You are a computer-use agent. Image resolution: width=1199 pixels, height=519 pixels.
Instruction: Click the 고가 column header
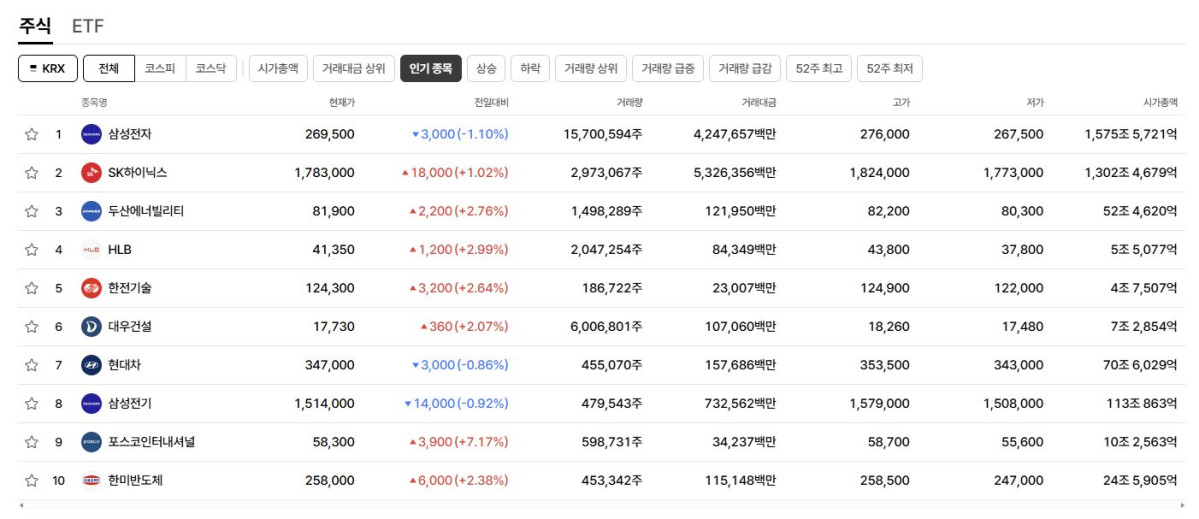click(901, 102)
